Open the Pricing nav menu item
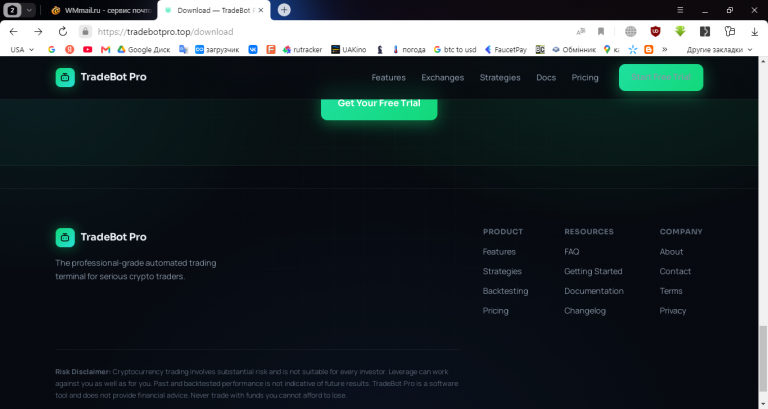 (585, 77)
